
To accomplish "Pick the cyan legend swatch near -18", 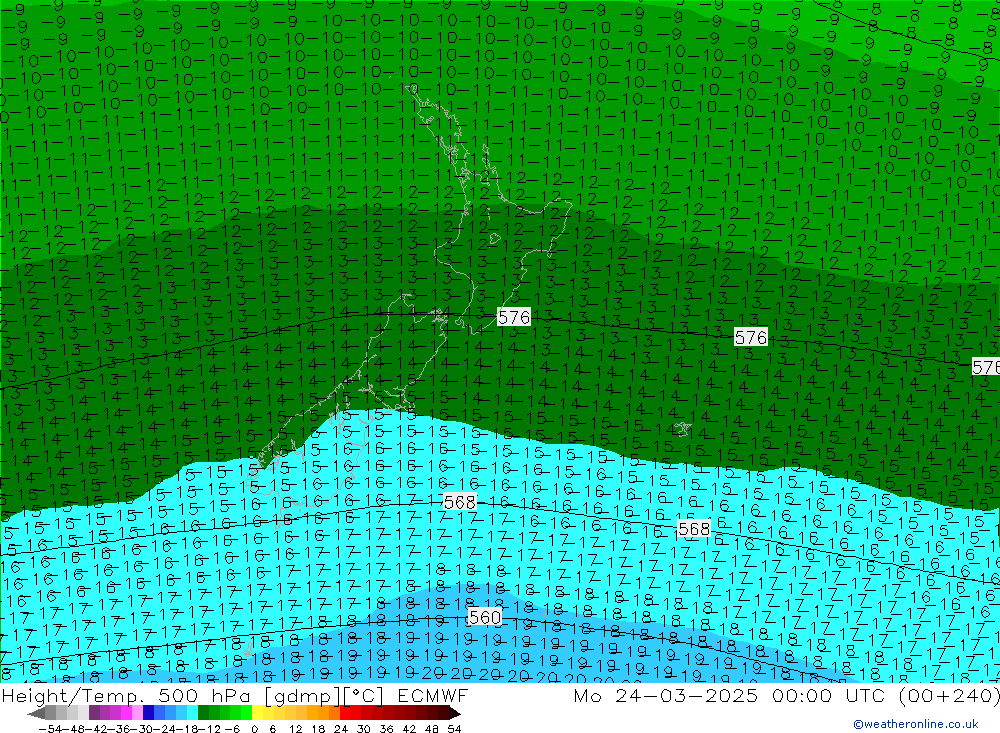I will pos(192,713).
